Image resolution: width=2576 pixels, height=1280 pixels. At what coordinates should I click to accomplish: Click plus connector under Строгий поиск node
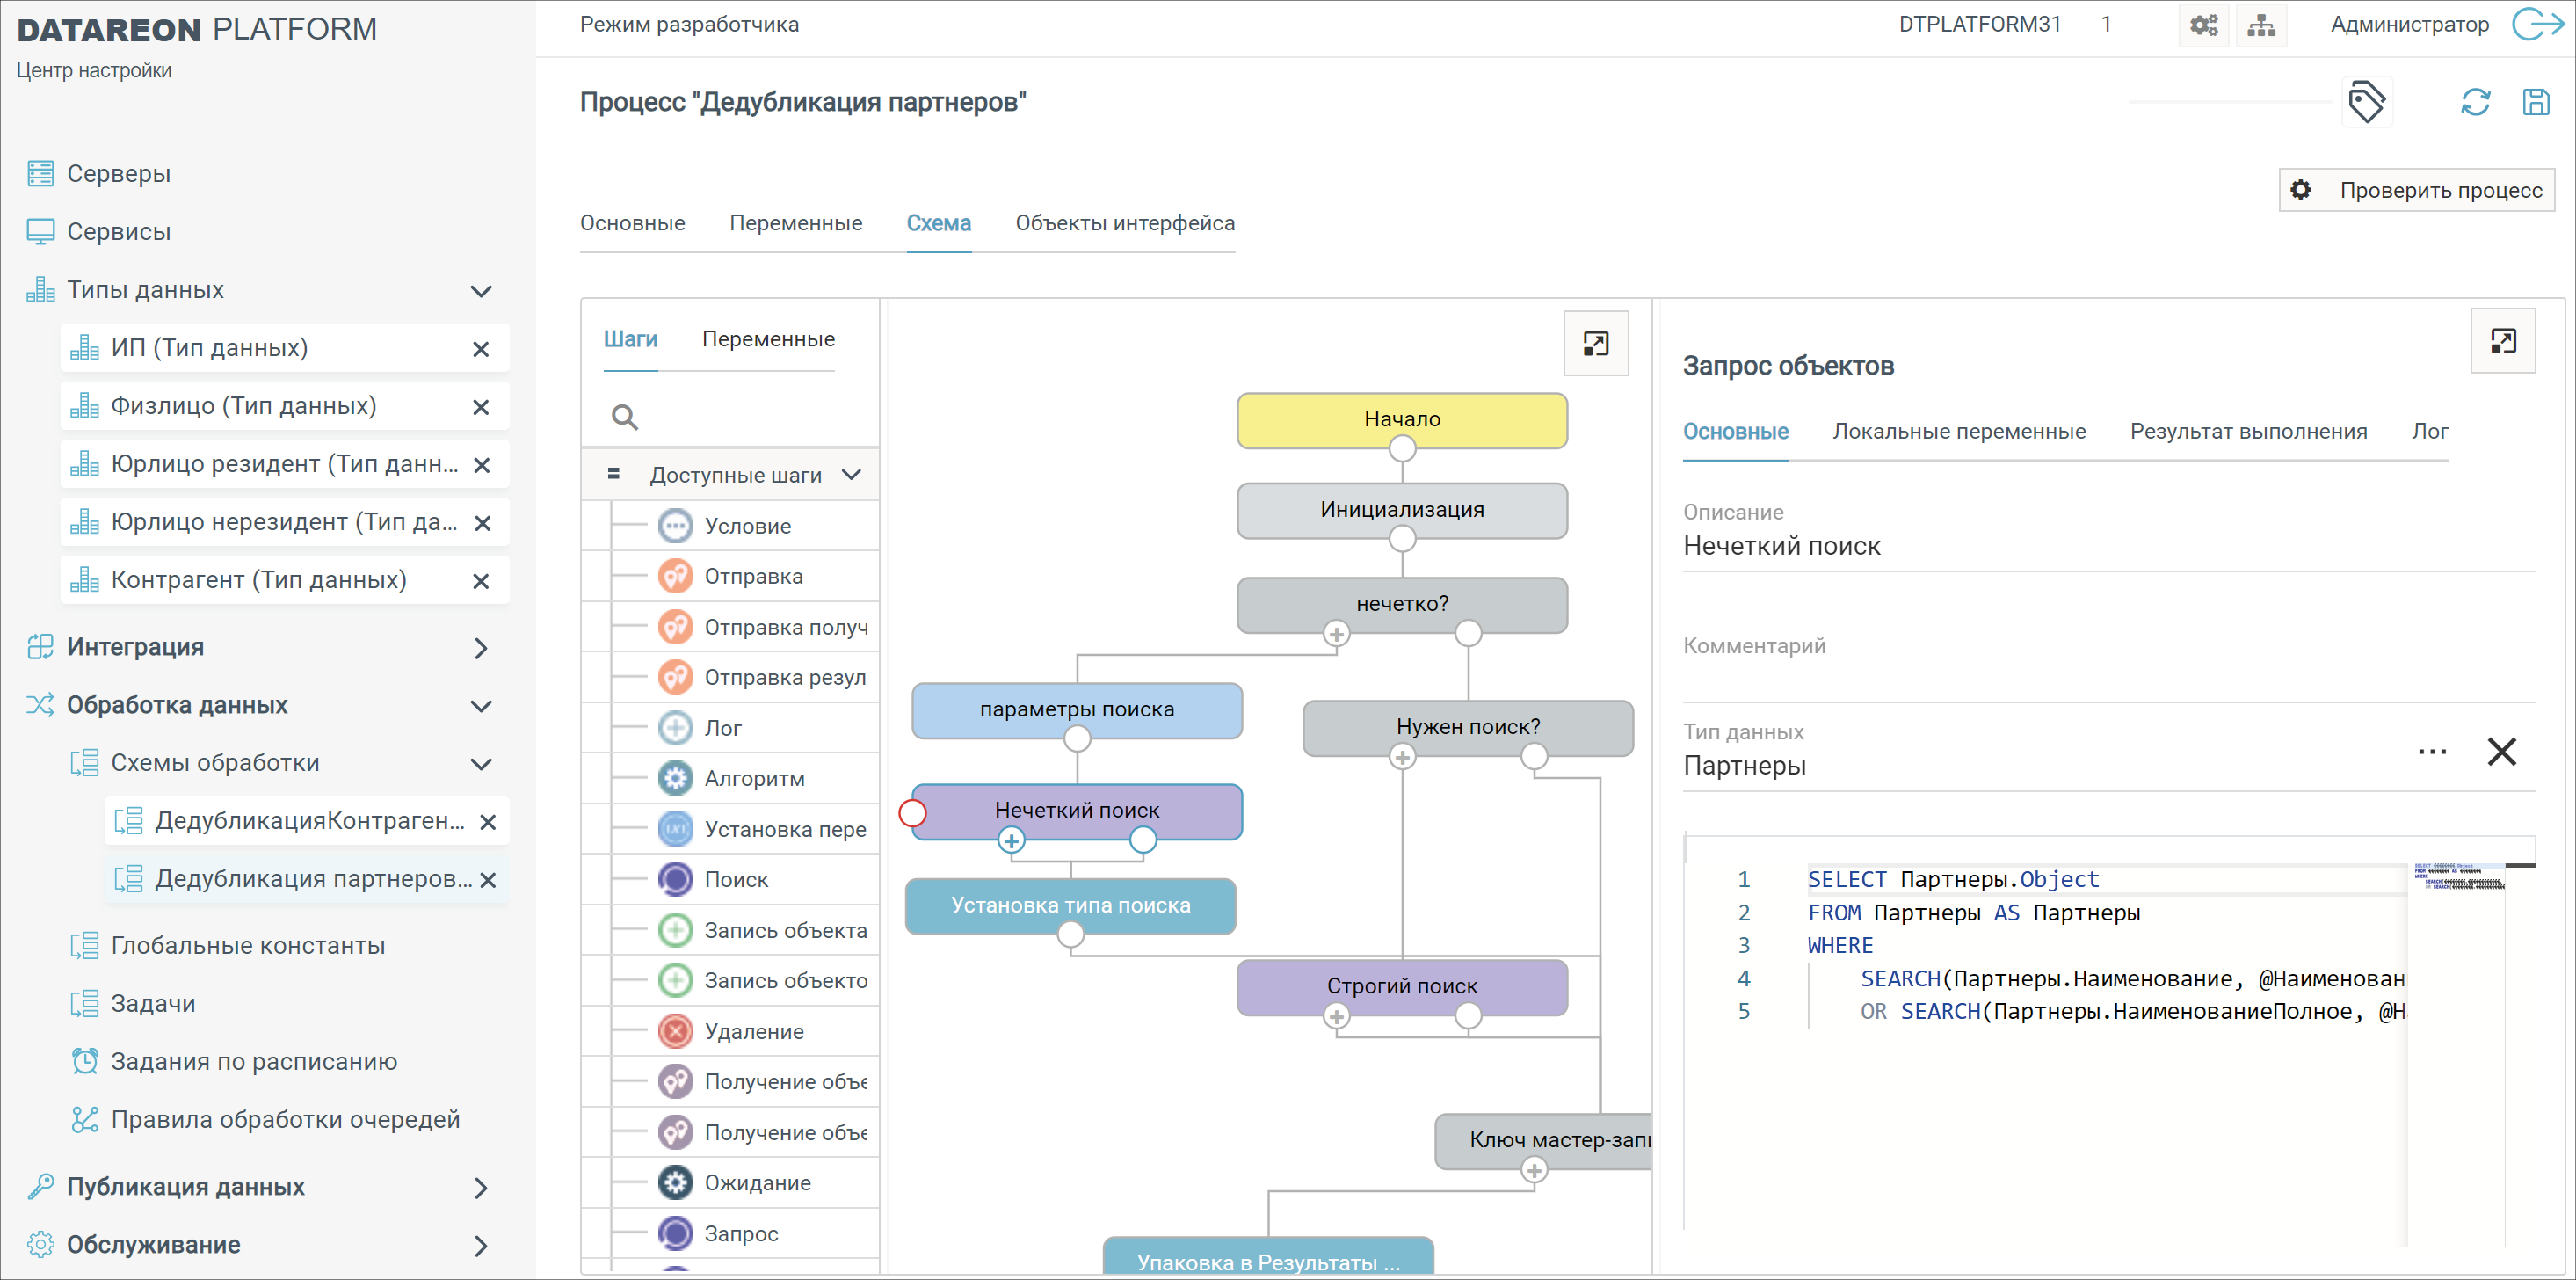[1336, 1017]
